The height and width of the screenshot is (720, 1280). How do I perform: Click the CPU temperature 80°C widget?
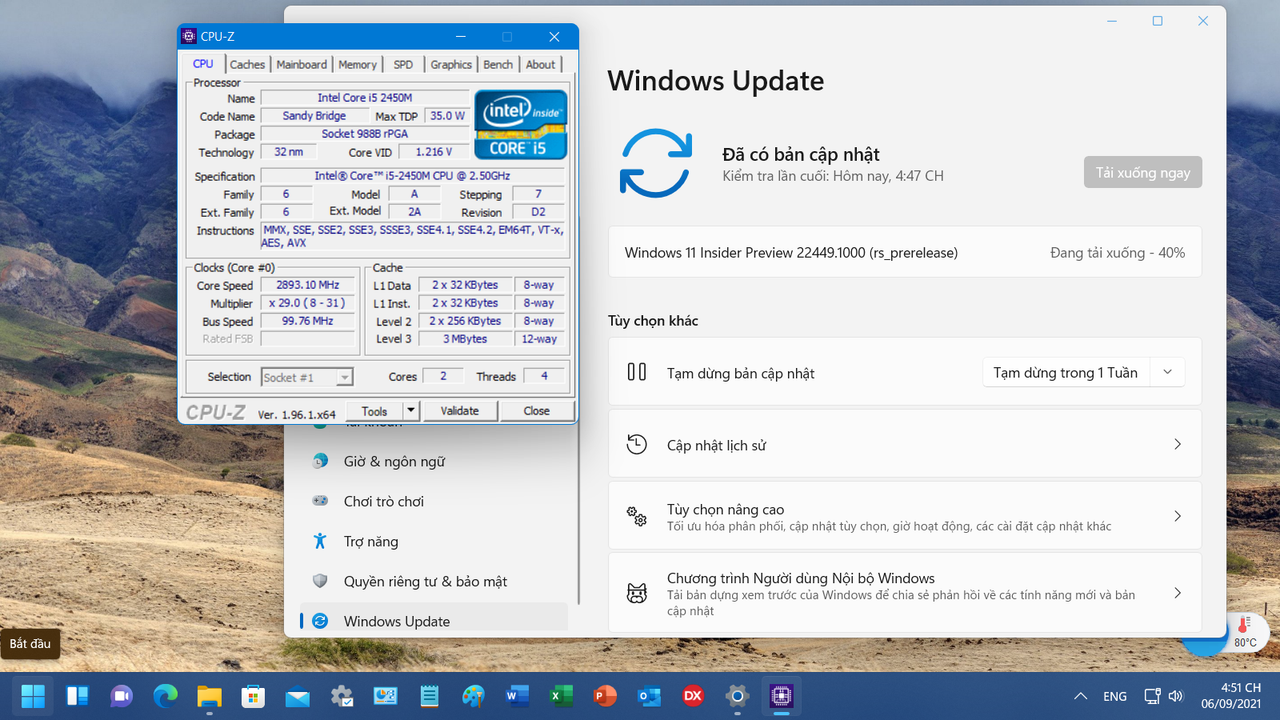coord(1245,633)
